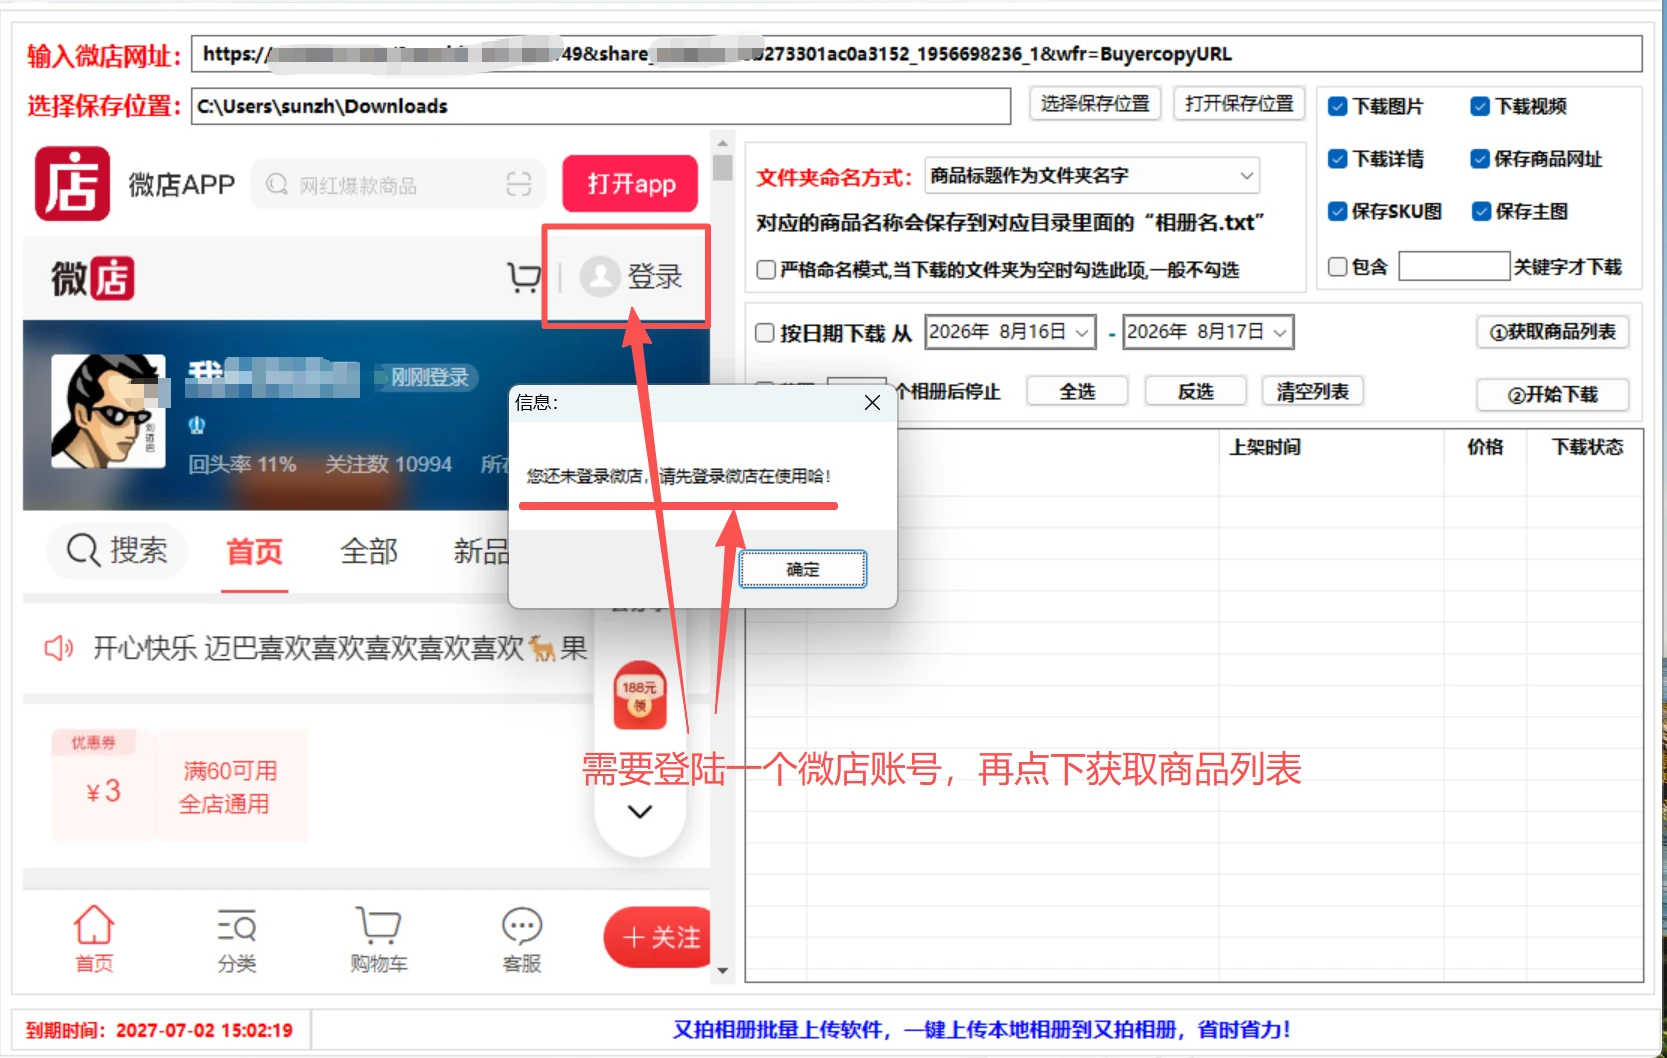
Task: Toggle the 下载详情 checkbox
Action: pyautogui.click(x=1337, y=159)
